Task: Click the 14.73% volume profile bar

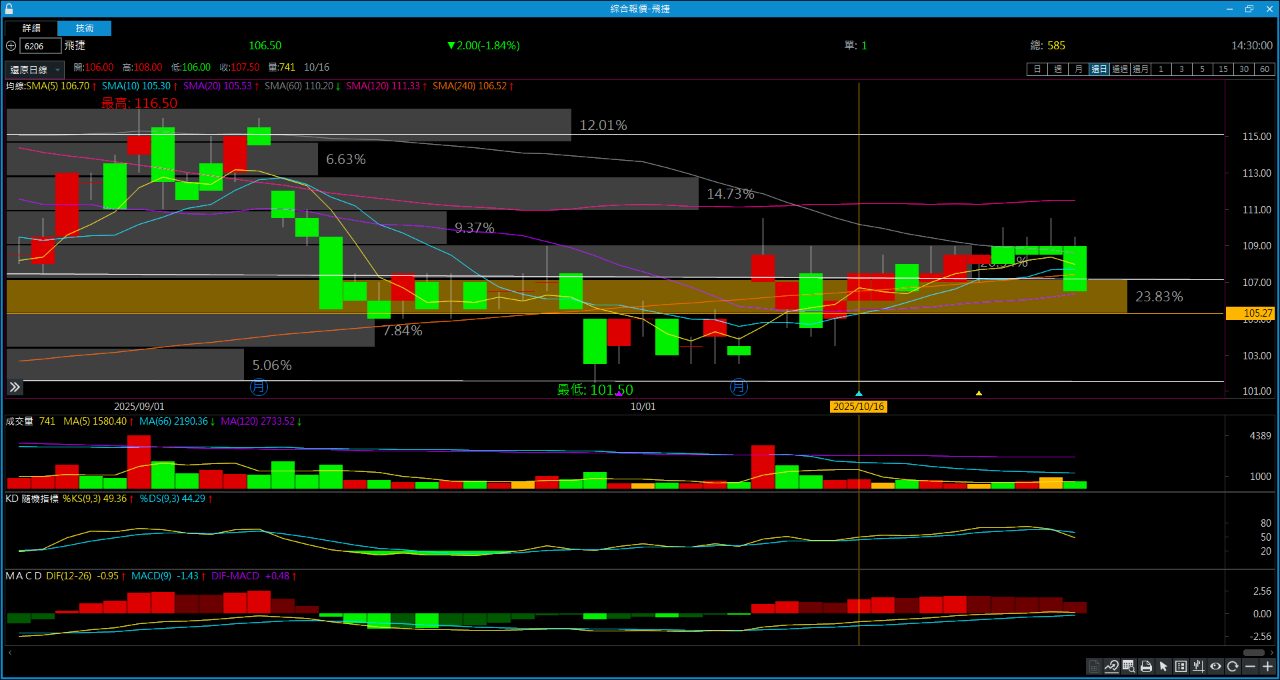Action: [352, 193]
